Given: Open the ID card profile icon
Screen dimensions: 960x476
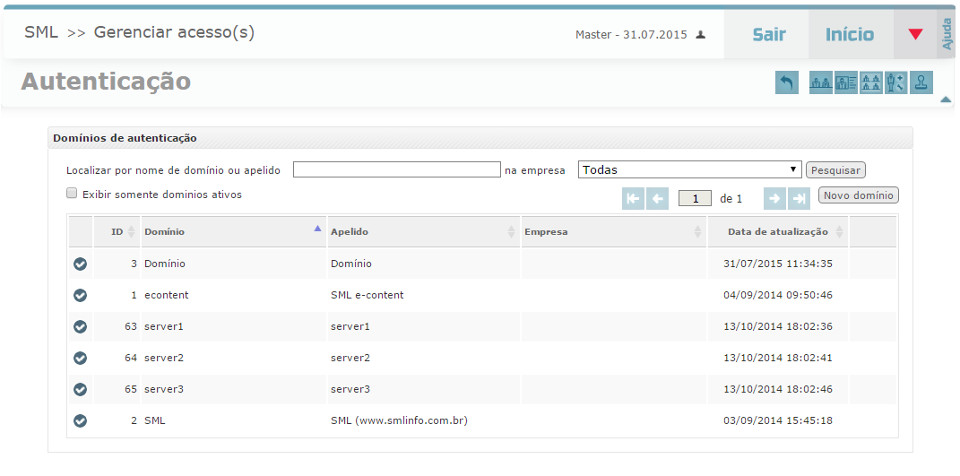Looking at the screenshot, I should pyautogui.click(x=846, y=83).
